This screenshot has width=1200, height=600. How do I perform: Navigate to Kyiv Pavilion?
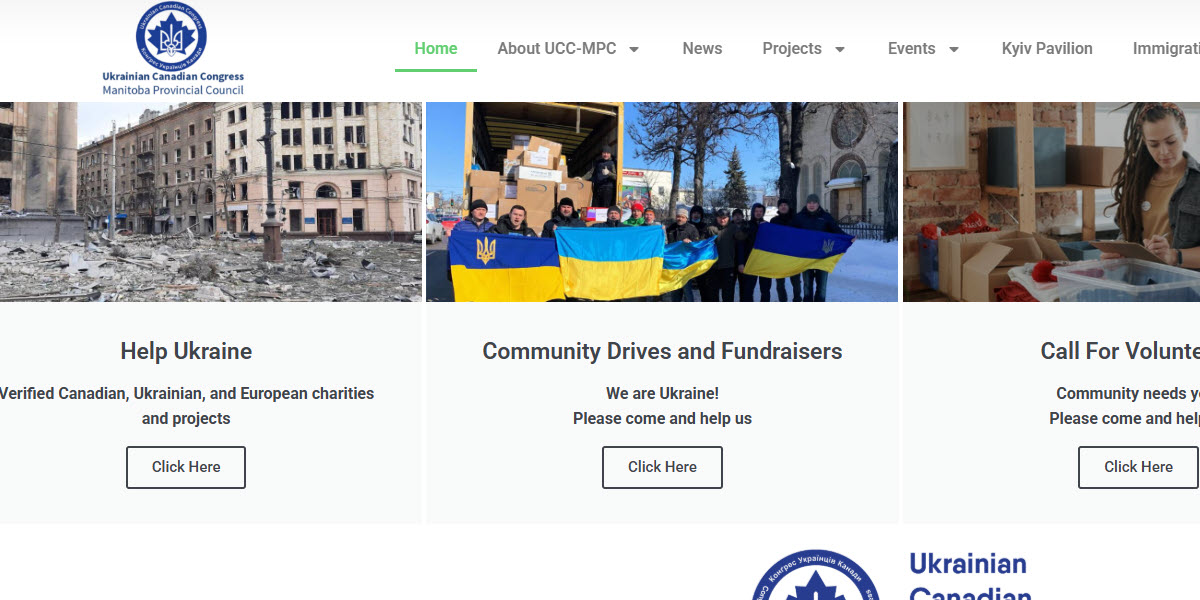(1046, 48)
